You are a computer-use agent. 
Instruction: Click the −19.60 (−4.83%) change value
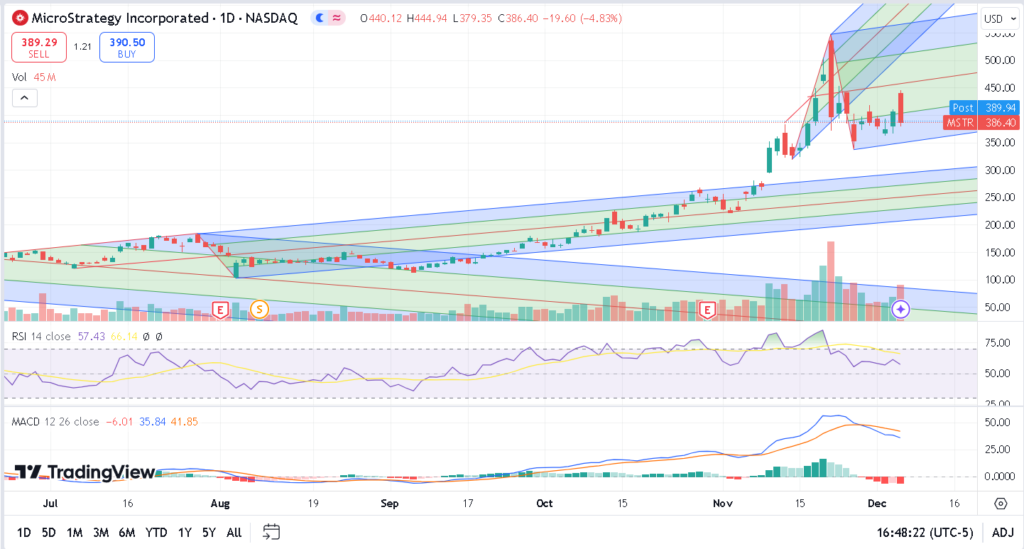coord(583,18)
